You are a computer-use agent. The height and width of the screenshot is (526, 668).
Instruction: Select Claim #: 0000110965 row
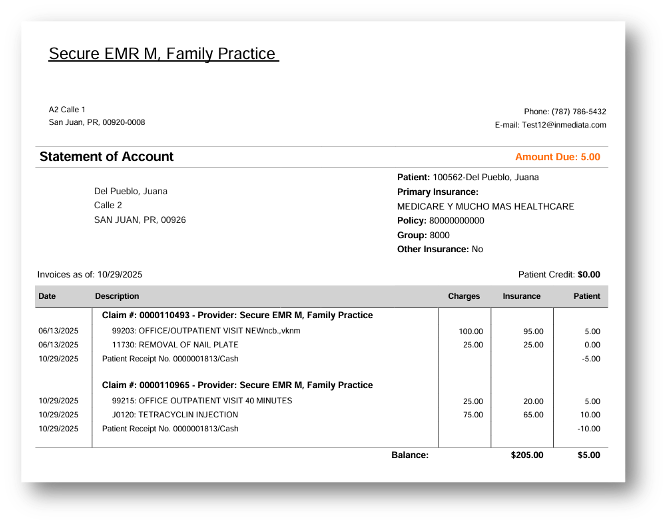[x=237, y=385]
